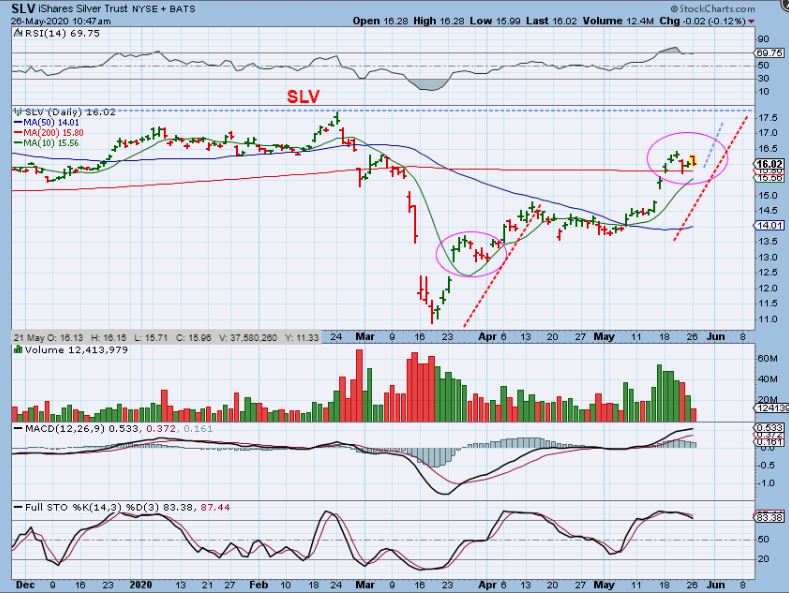Click the small line icon before RSI(14)

click(x=18, y=33)
